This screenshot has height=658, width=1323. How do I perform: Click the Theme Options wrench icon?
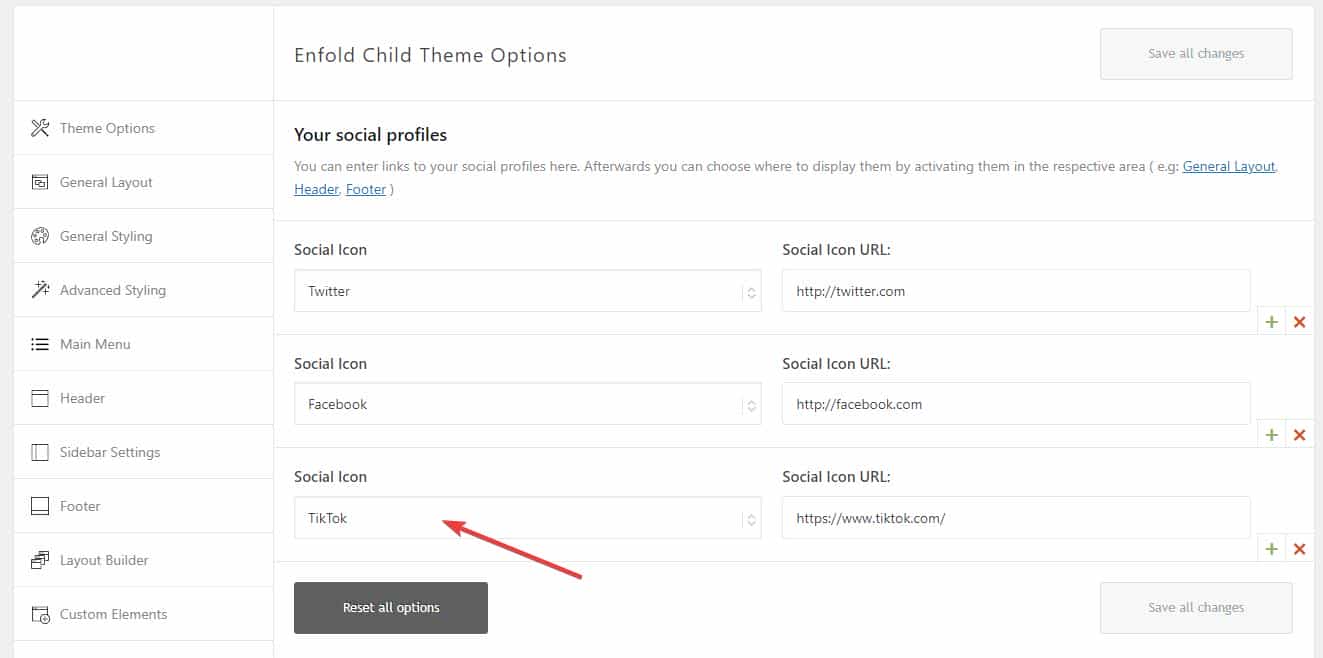click(x=40, y=128)
